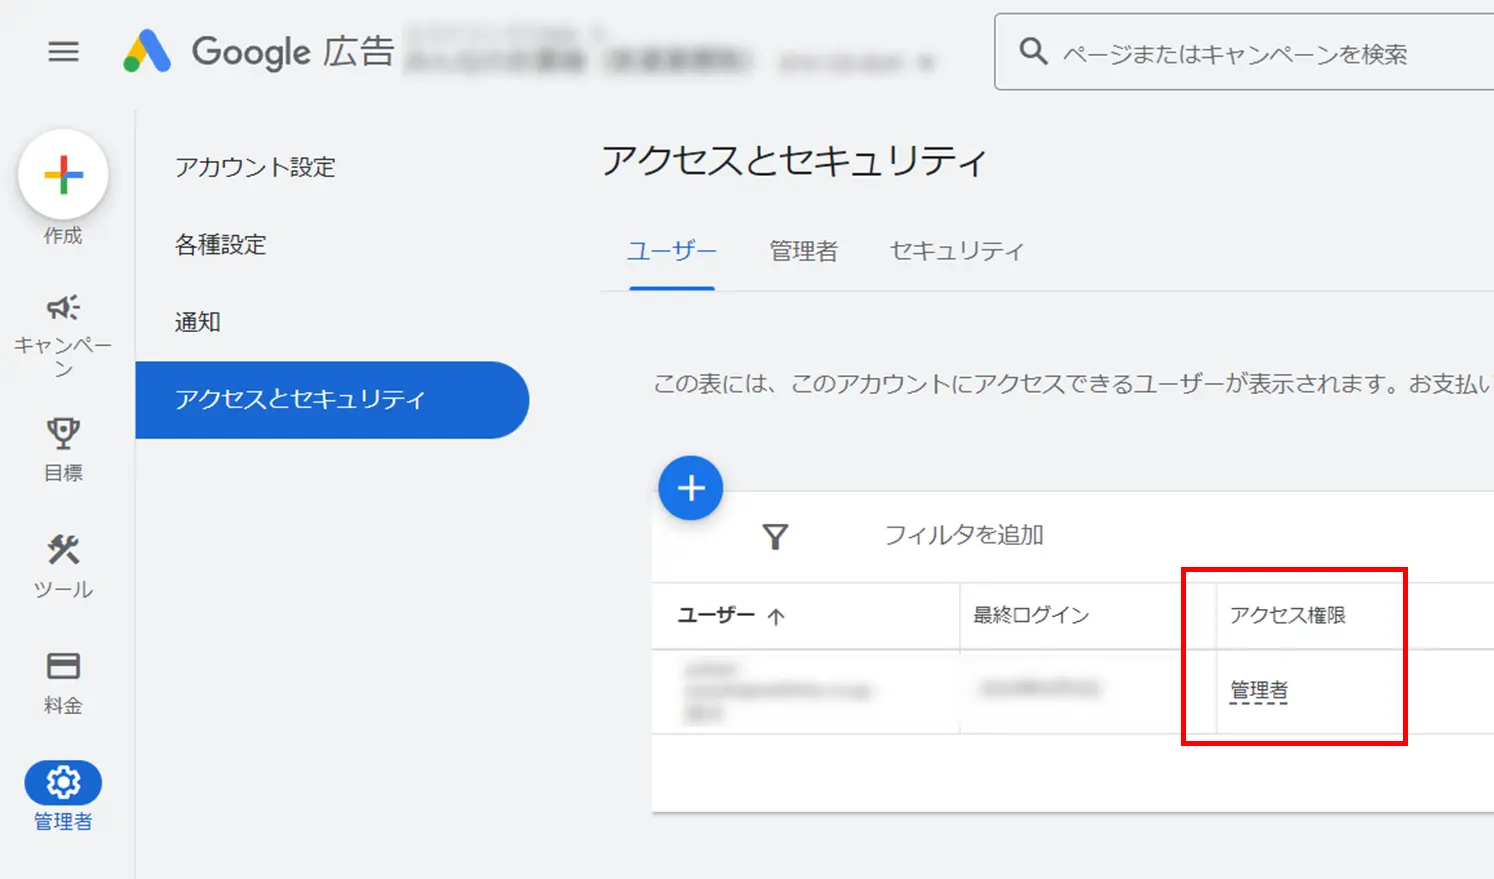Open the hamburger main menu
The image size is (1494, 879).
click(x=63, y=52)
